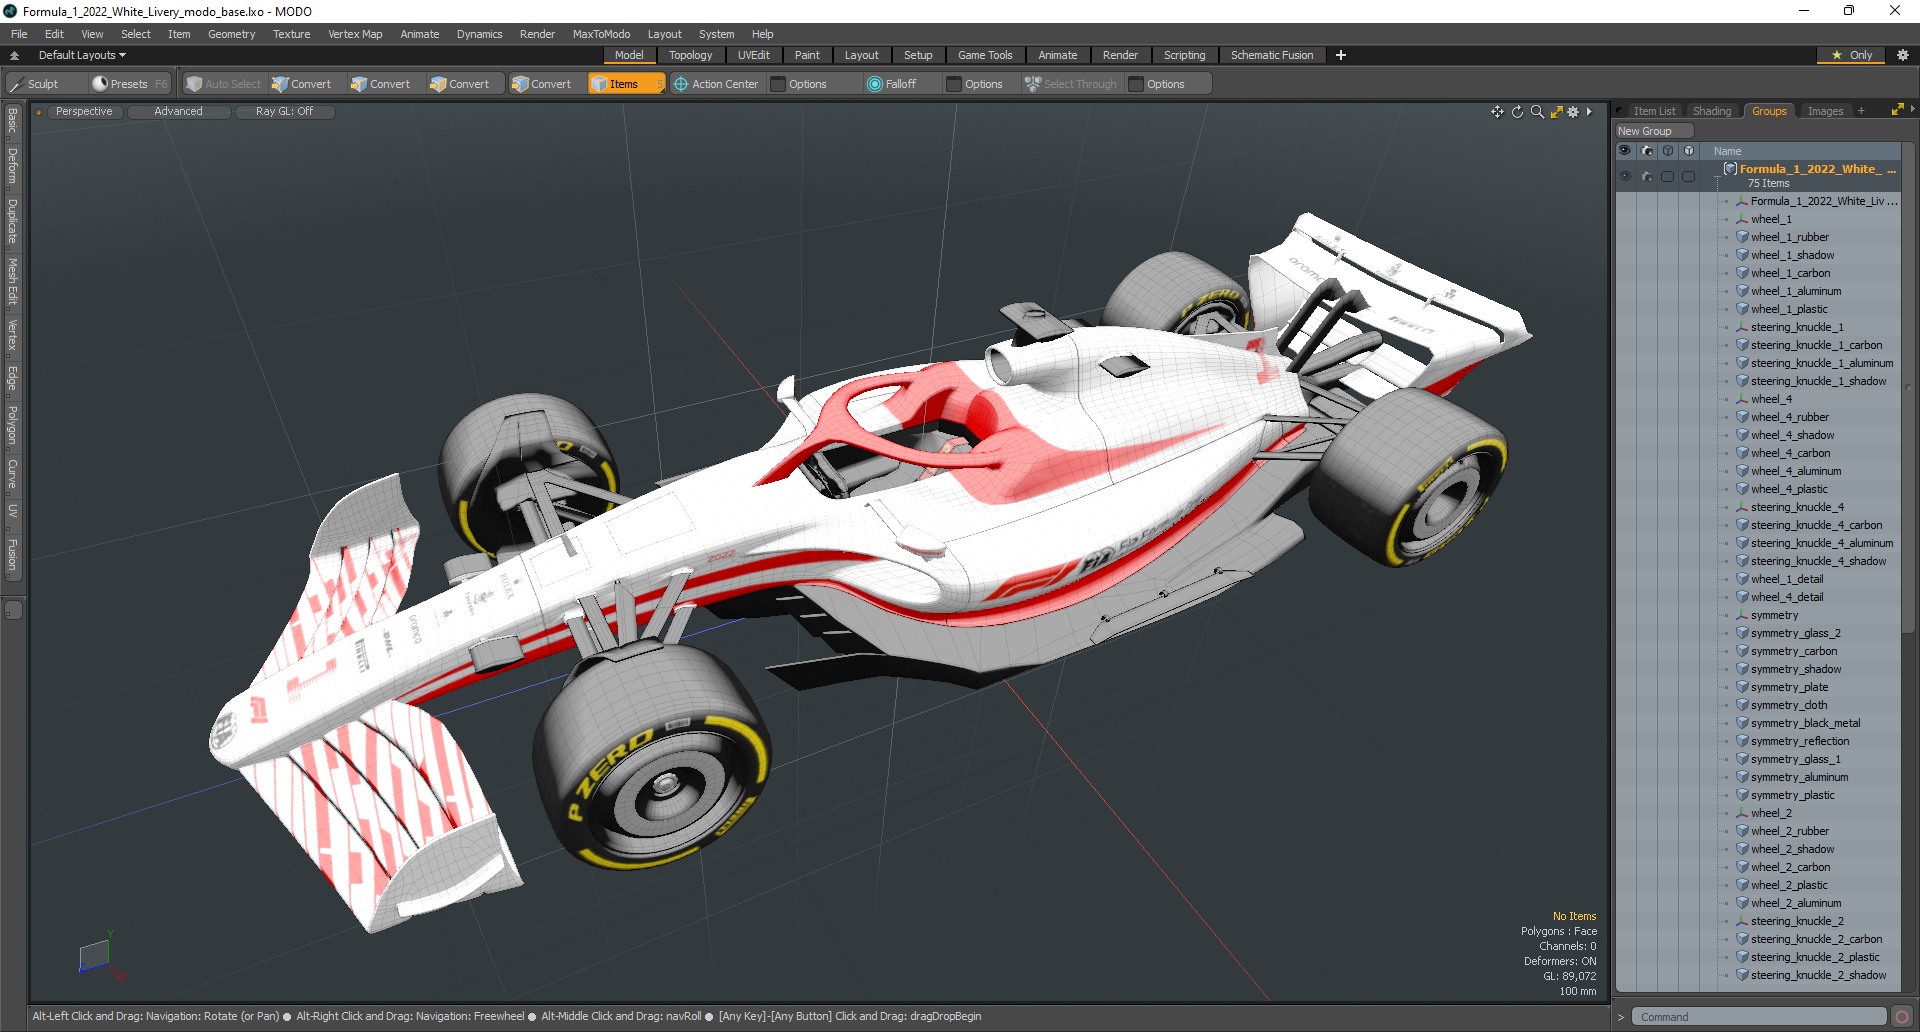Viewport: 1920px width, 1032px height.
Task: Click the Select Through tool
Action: pyautogui.click(x=1071, y=84)
